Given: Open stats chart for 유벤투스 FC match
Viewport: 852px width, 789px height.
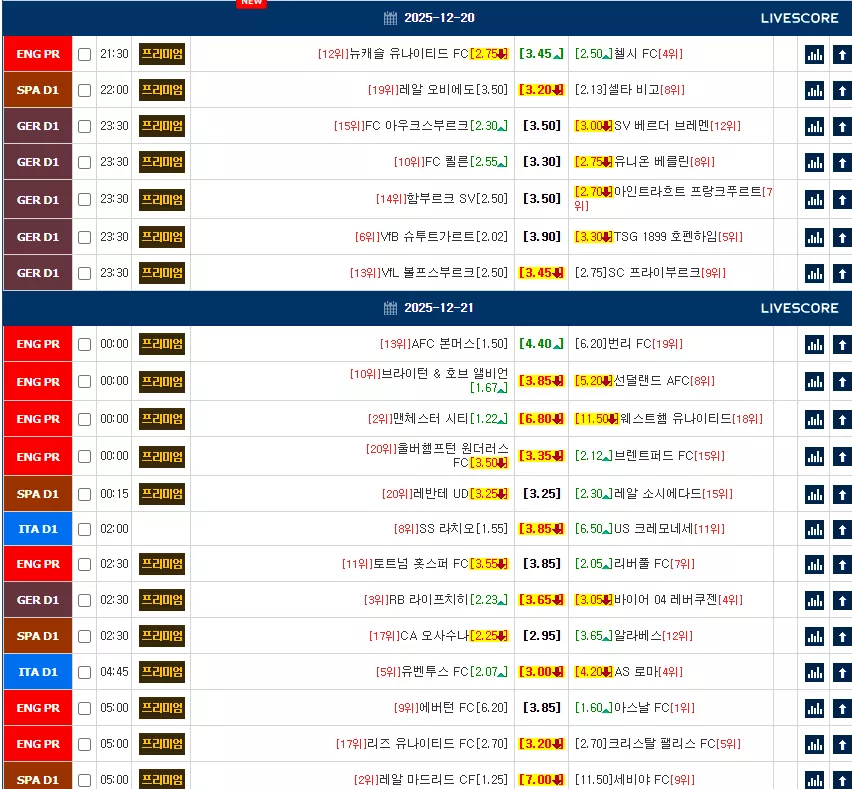Looking at the screenshot, I should (814, 672).
